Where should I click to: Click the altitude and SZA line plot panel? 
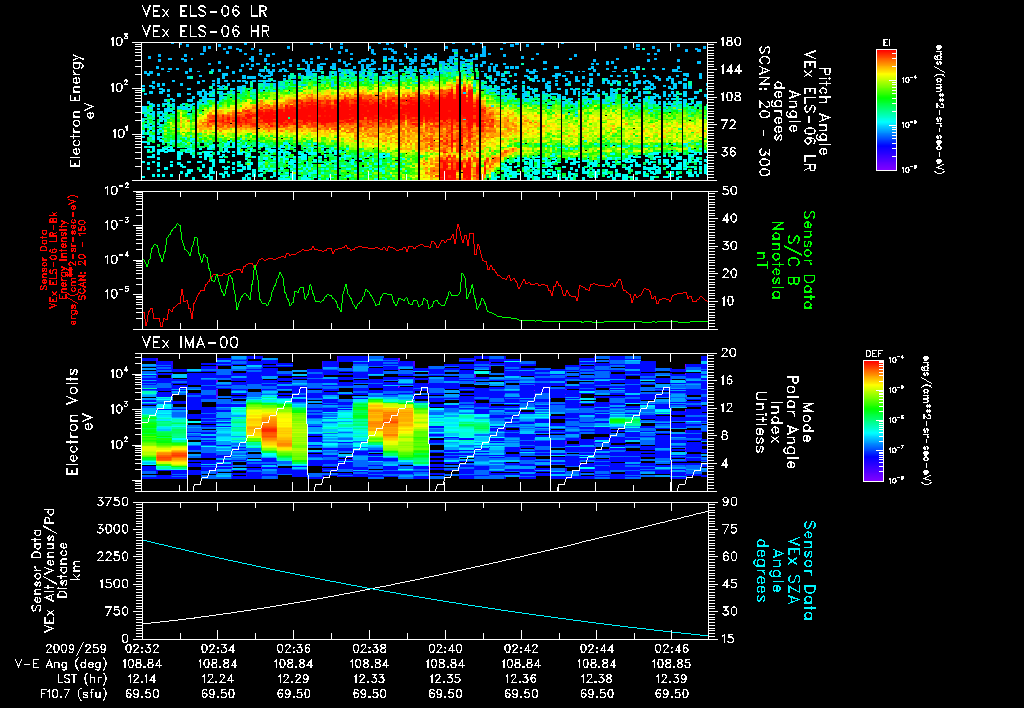coord(424,570)
